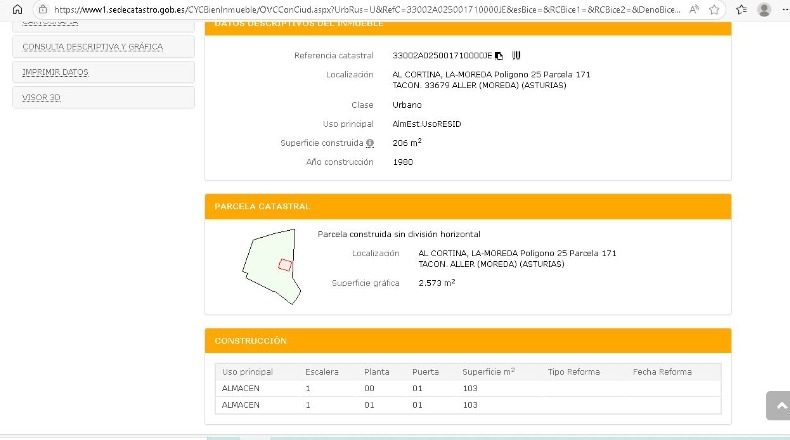Click the Parcela Catastral section header
The width and height of the screenshot is (790, 440).
point(468,207)
